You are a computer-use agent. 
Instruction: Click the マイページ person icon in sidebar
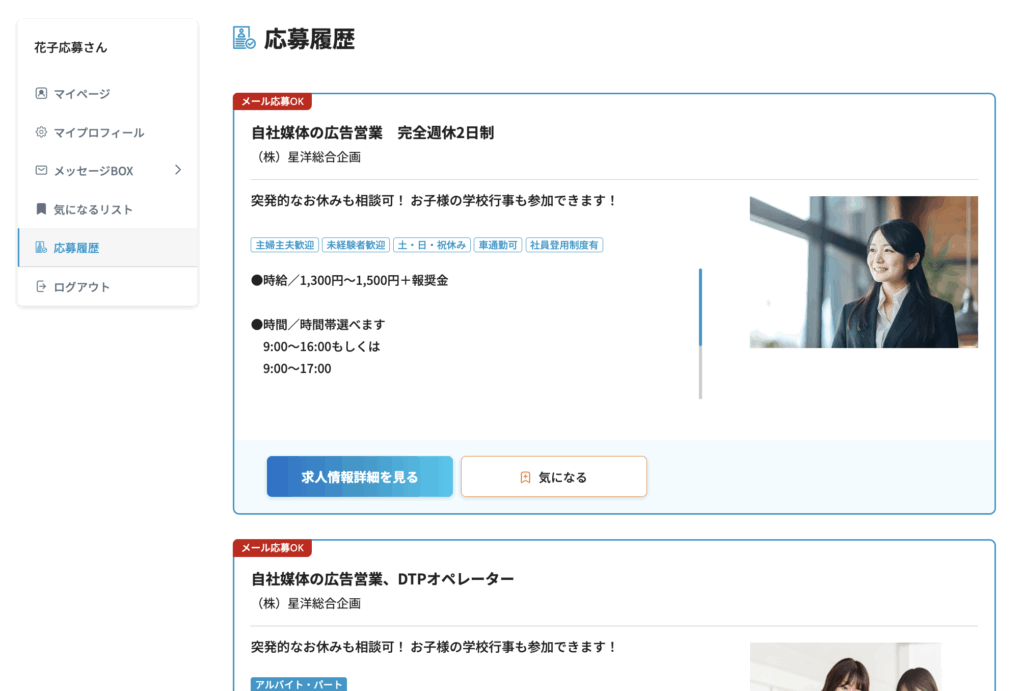[41, 93]
